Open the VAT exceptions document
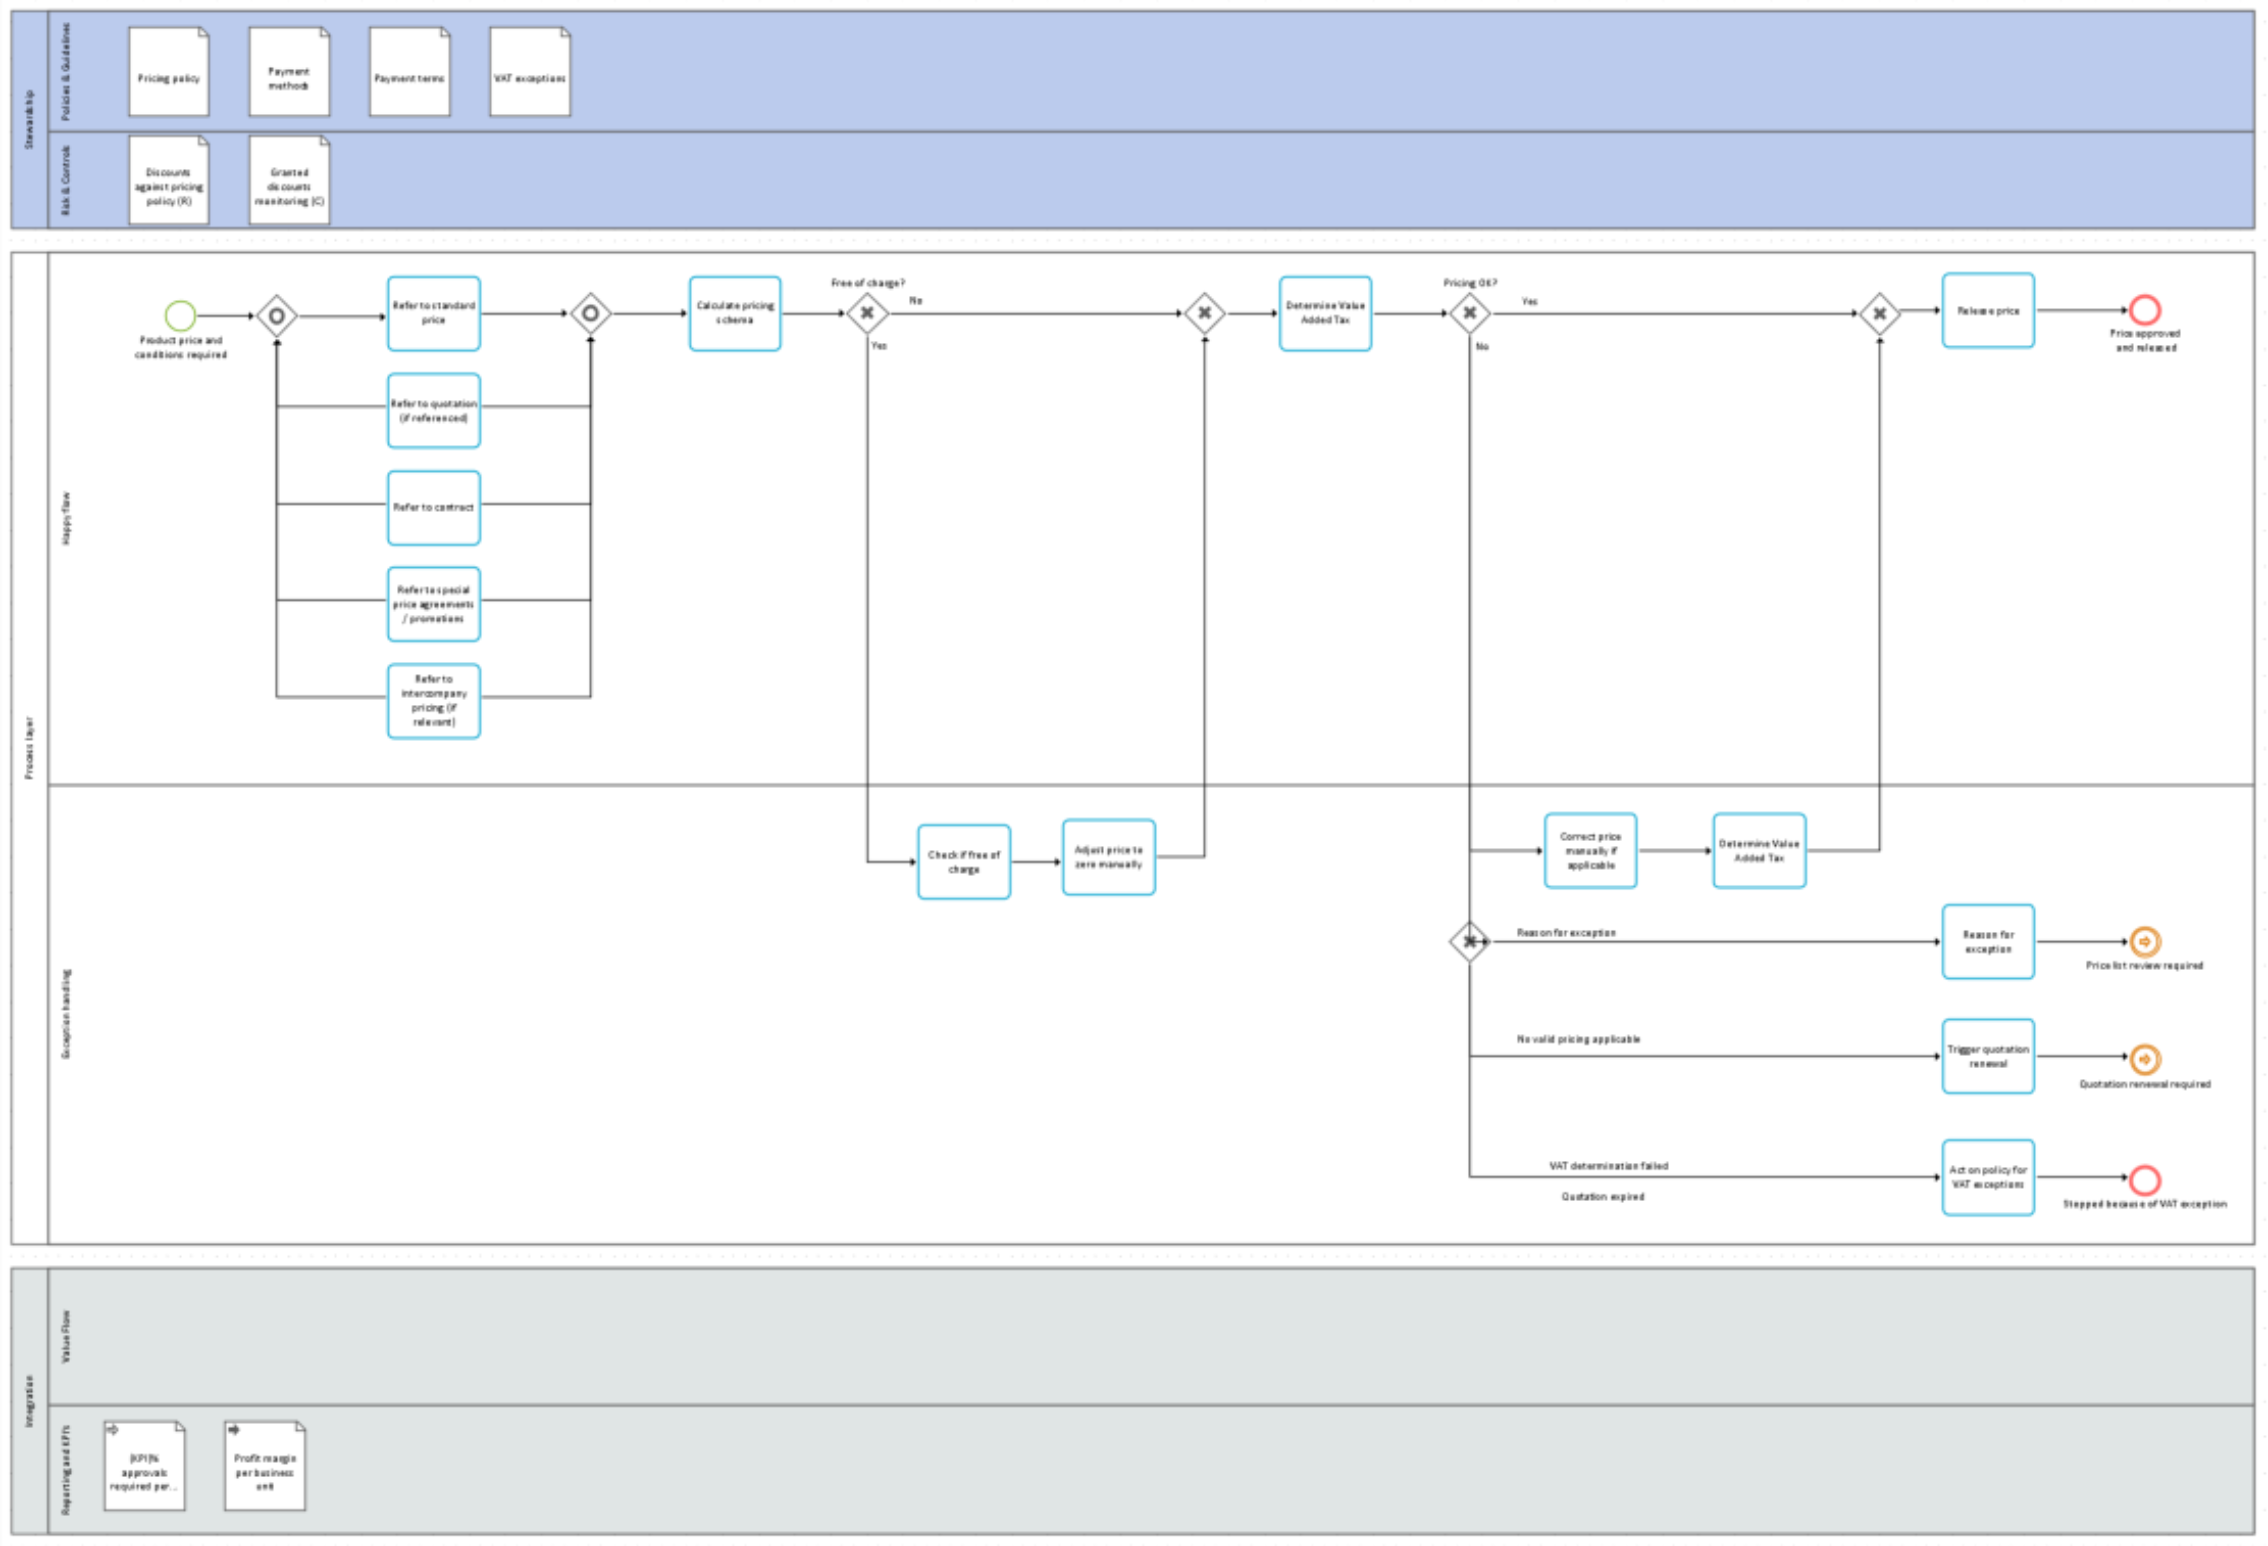 pos(530,72)
